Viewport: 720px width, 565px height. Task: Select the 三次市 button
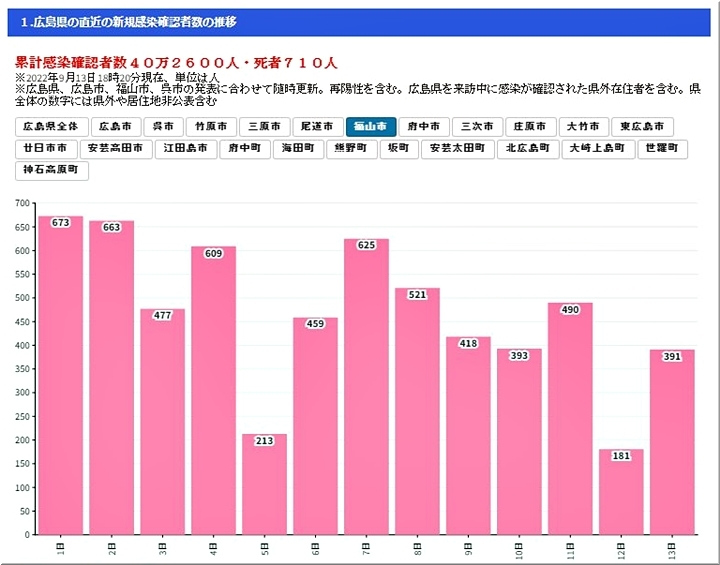click(x=476, y=127)
